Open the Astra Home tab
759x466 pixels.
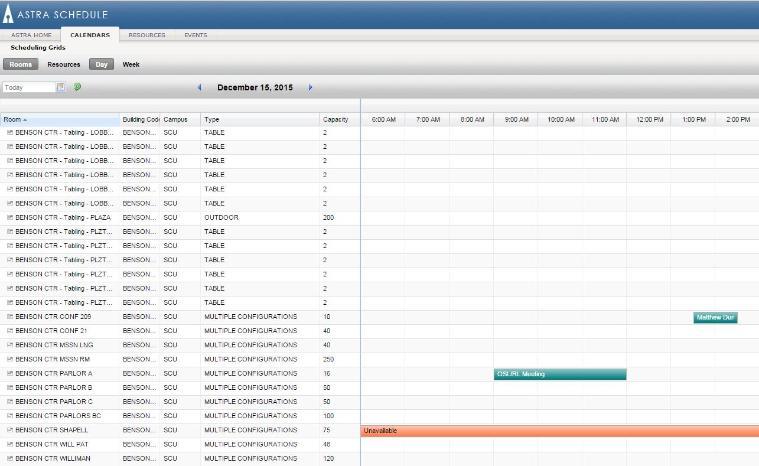(x=30, y=35)
